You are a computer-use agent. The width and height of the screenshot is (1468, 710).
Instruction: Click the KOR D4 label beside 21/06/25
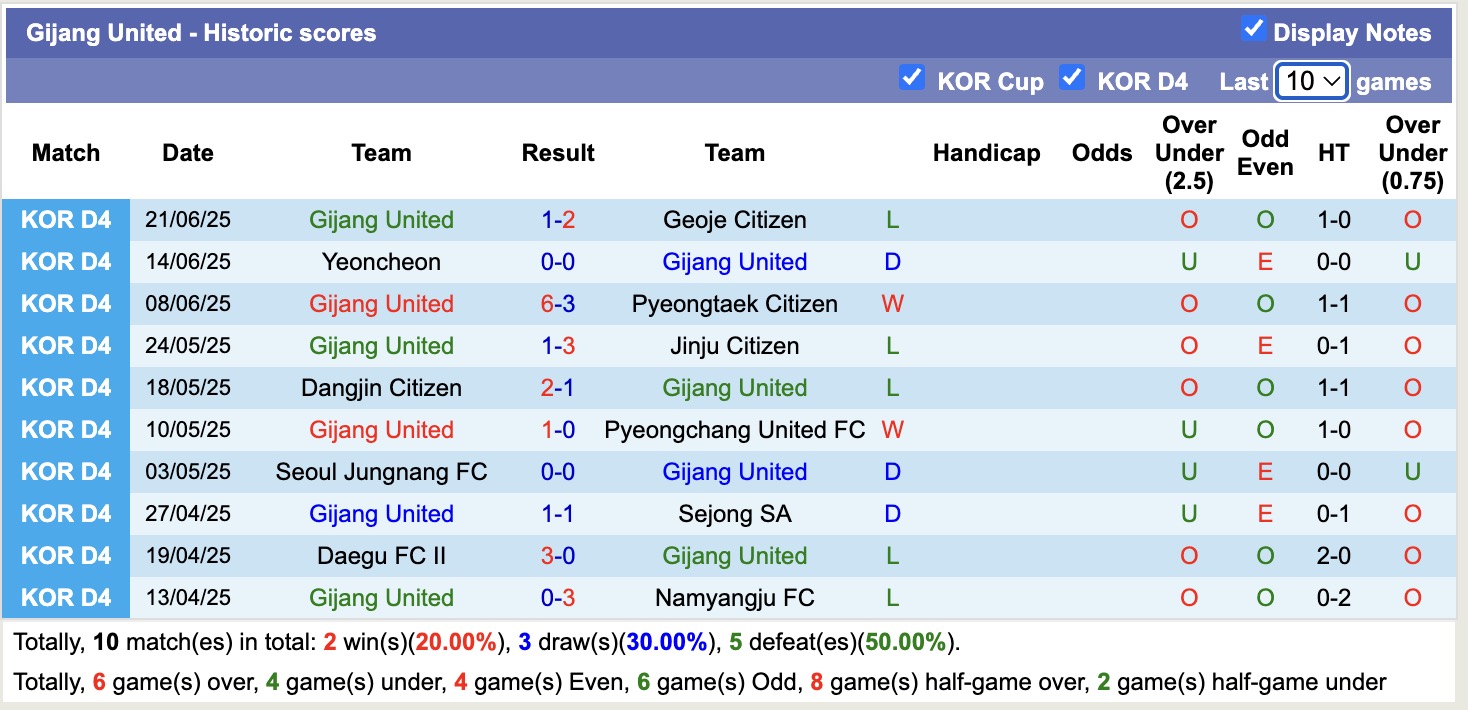66,219
